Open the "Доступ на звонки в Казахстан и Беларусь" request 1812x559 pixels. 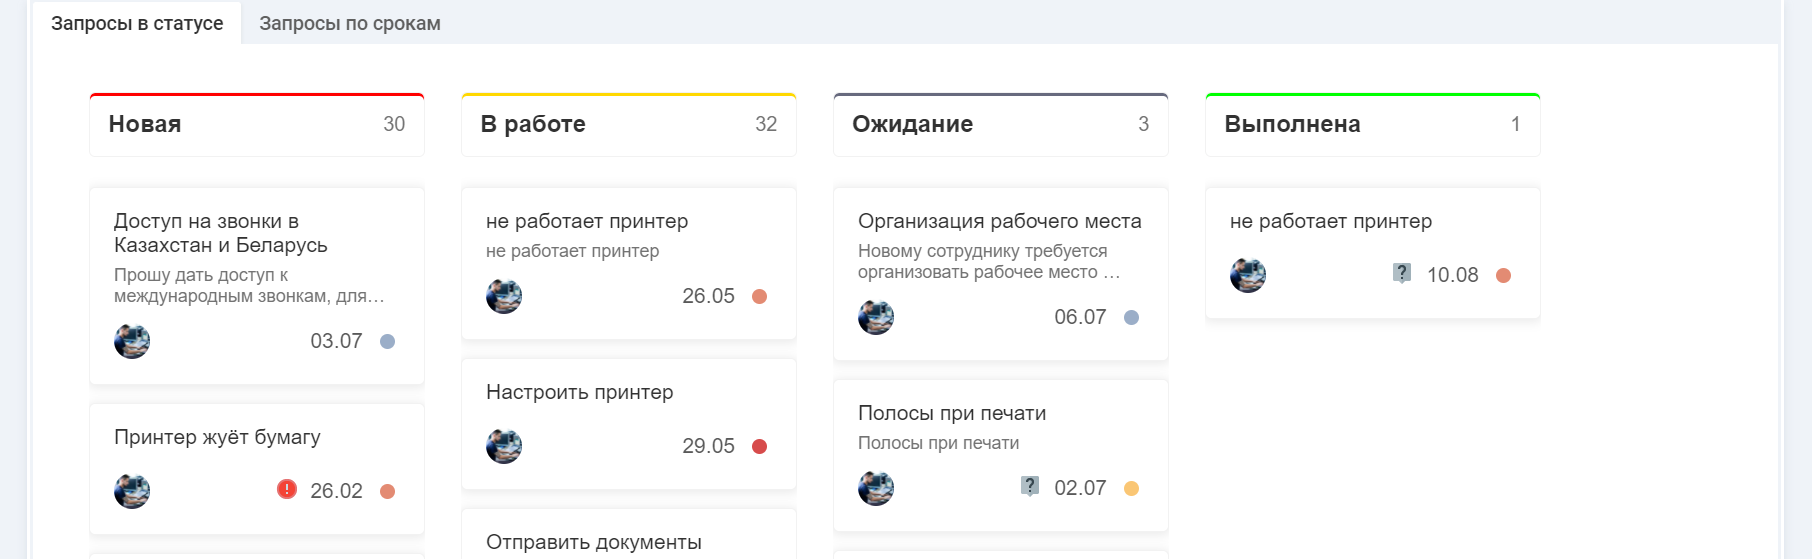tap(220, 233)
